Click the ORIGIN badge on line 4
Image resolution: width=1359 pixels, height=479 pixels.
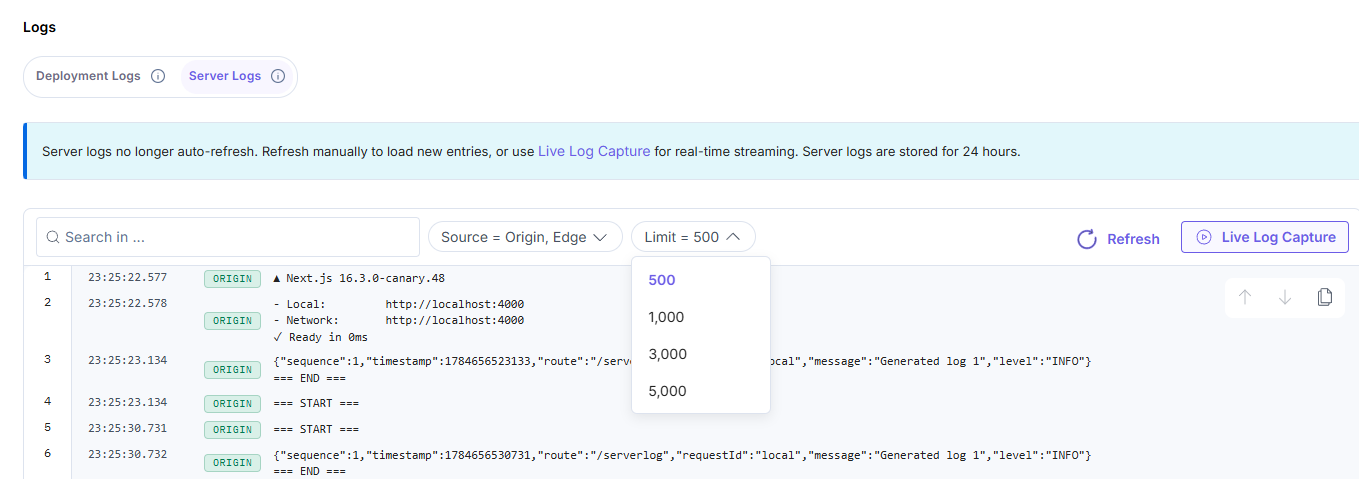point(232,404)
